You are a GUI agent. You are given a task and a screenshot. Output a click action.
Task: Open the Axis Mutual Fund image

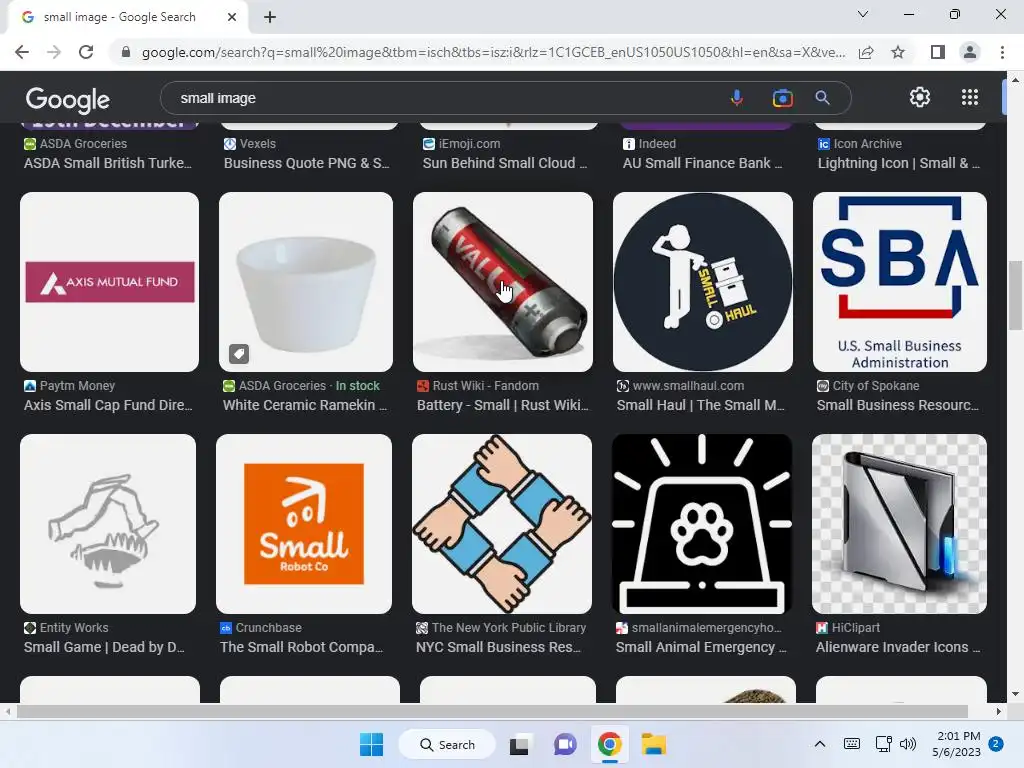tap(110, 282)
